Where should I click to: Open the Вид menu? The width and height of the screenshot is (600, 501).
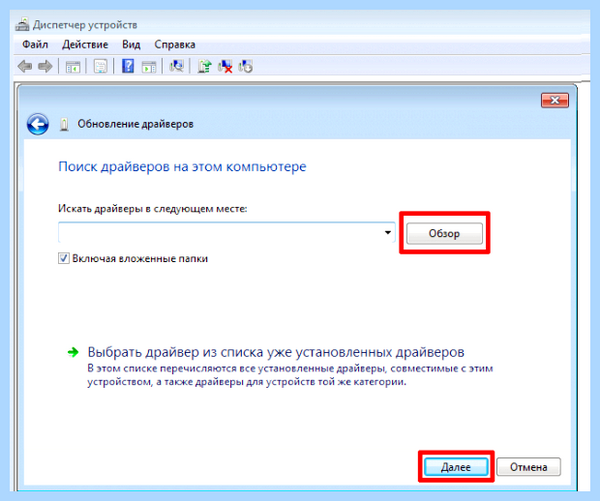131,44
